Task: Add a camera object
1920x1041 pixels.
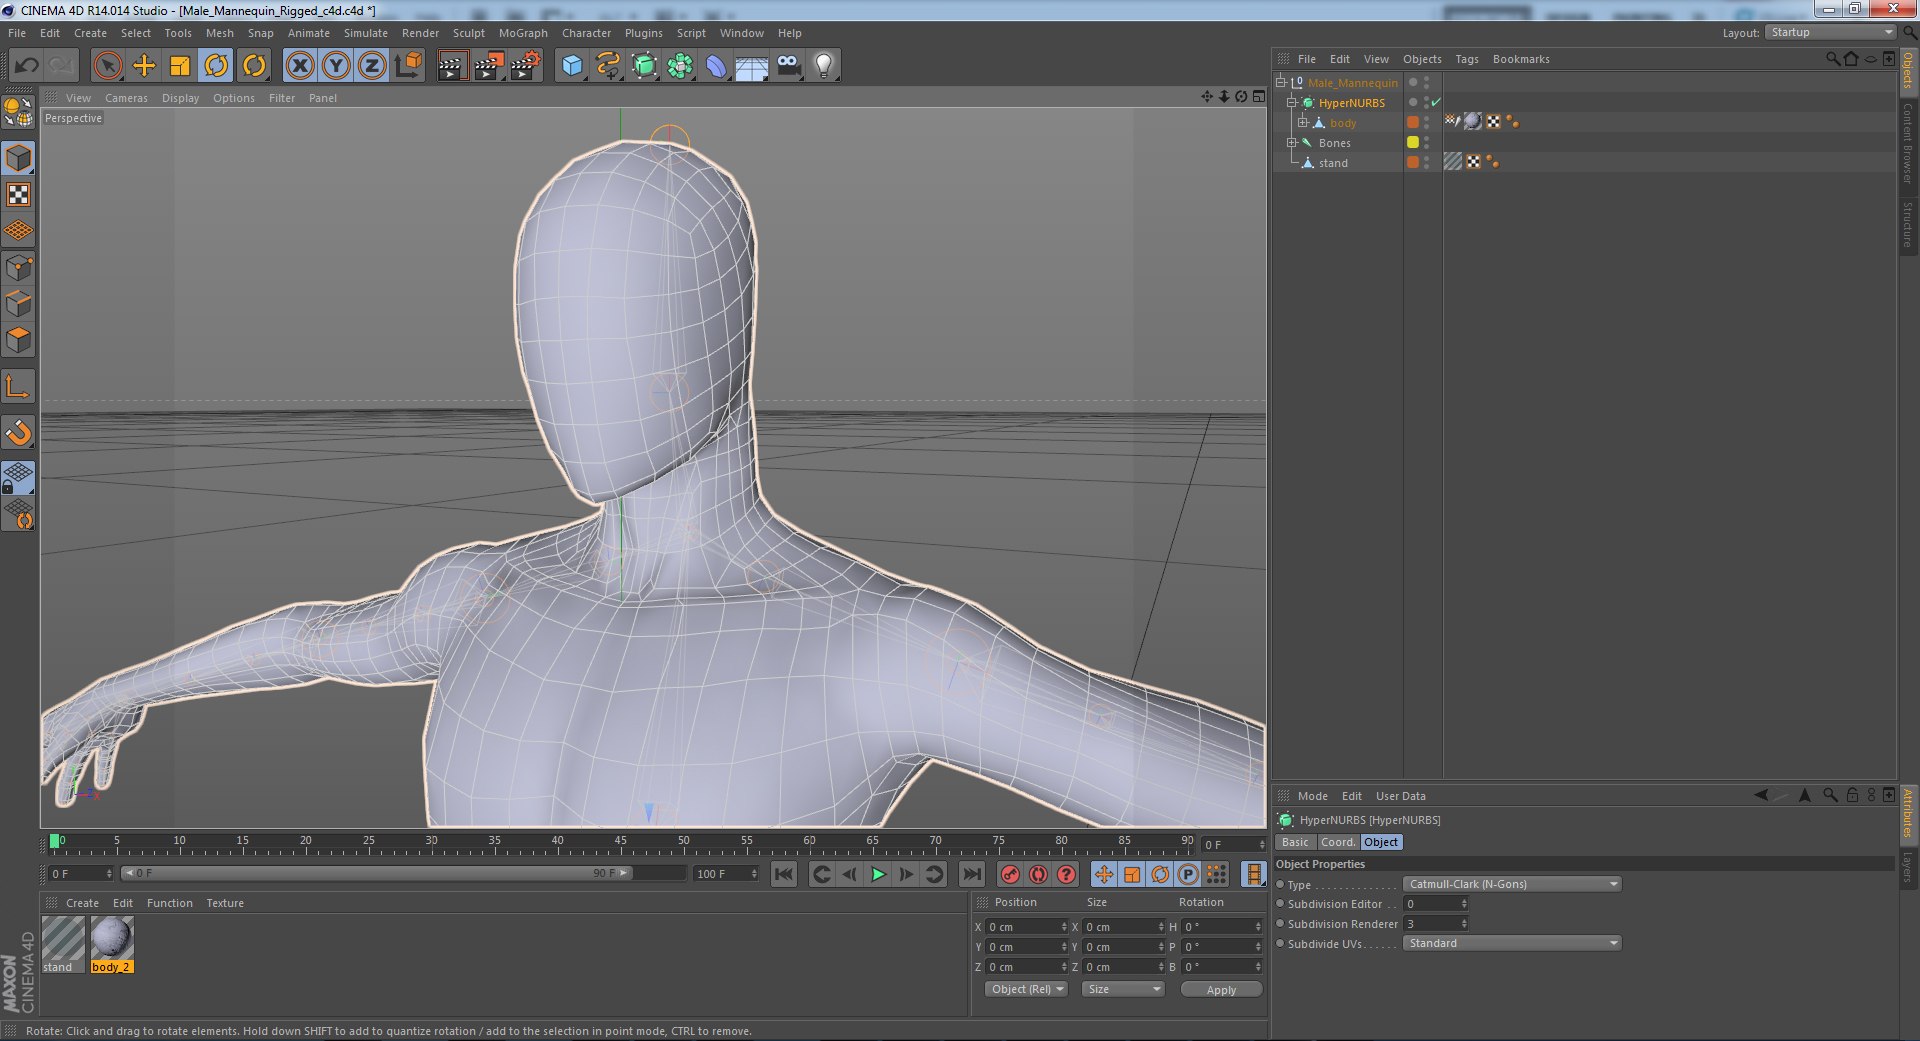Action: click(x=789, y=66)
